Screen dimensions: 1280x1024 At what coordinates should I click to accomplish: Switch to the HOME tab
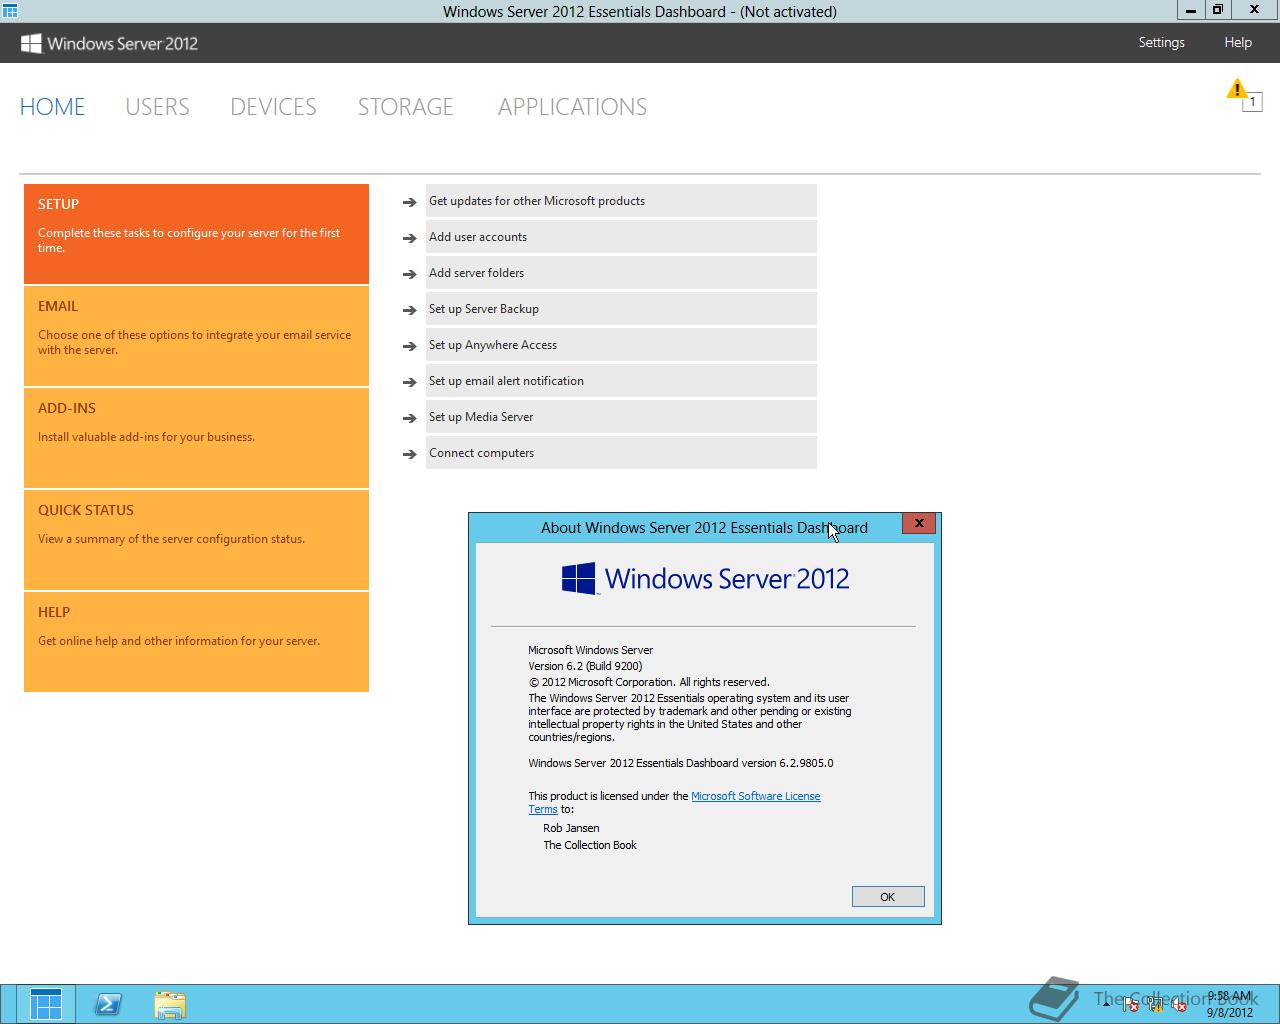point(52,107)
